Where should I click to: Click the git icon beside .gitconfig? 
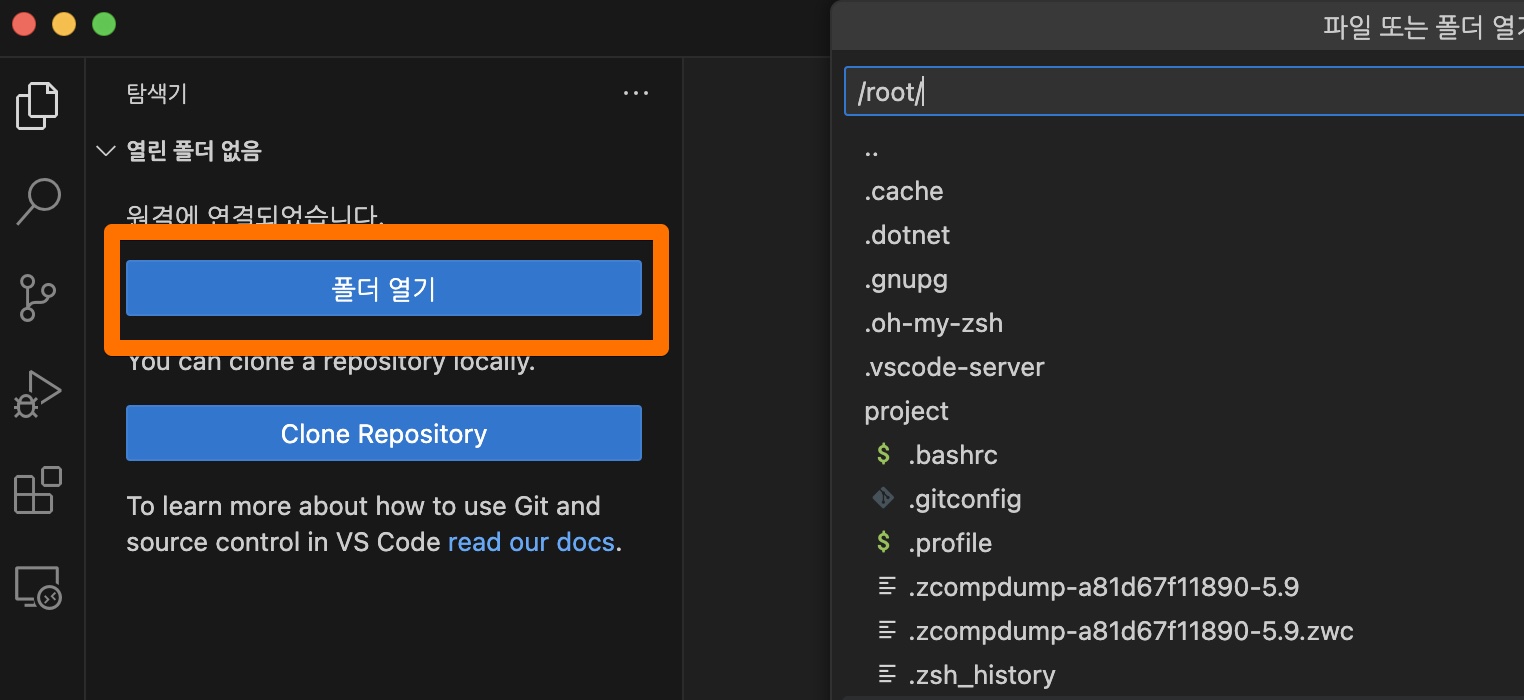pos(884,499)
